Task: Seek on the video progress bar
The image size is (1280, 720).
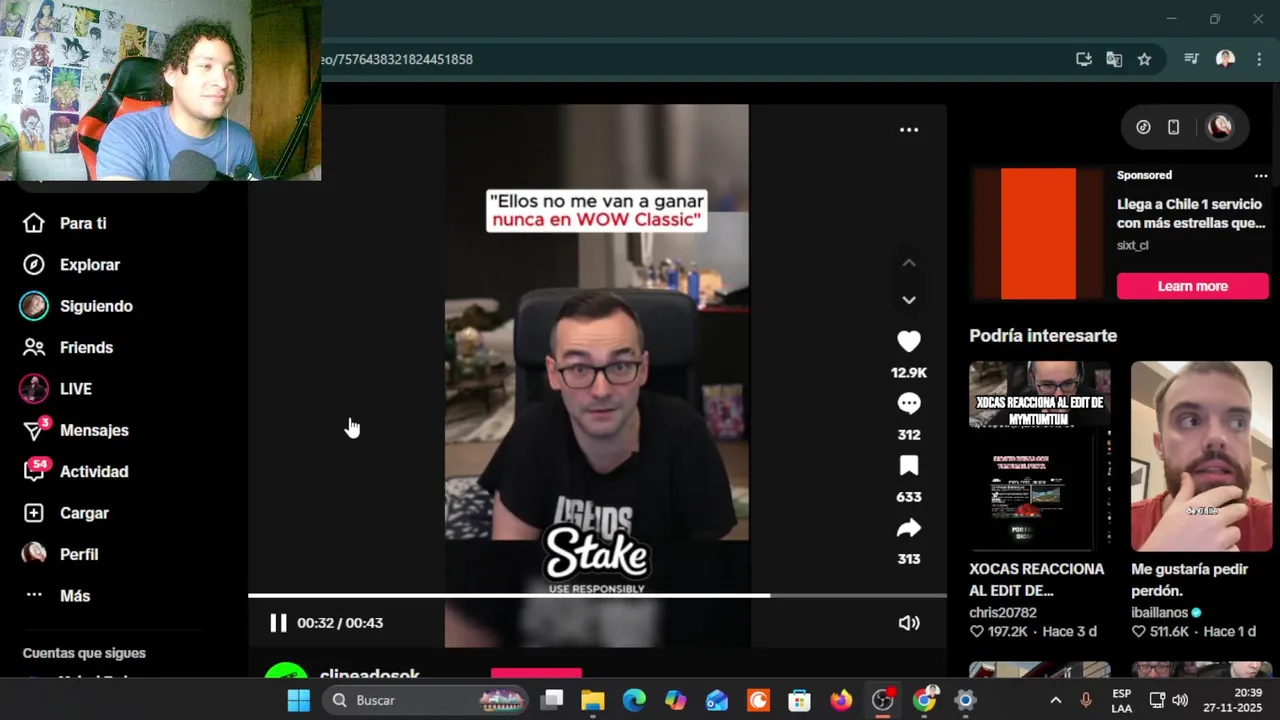Action: 597,596
